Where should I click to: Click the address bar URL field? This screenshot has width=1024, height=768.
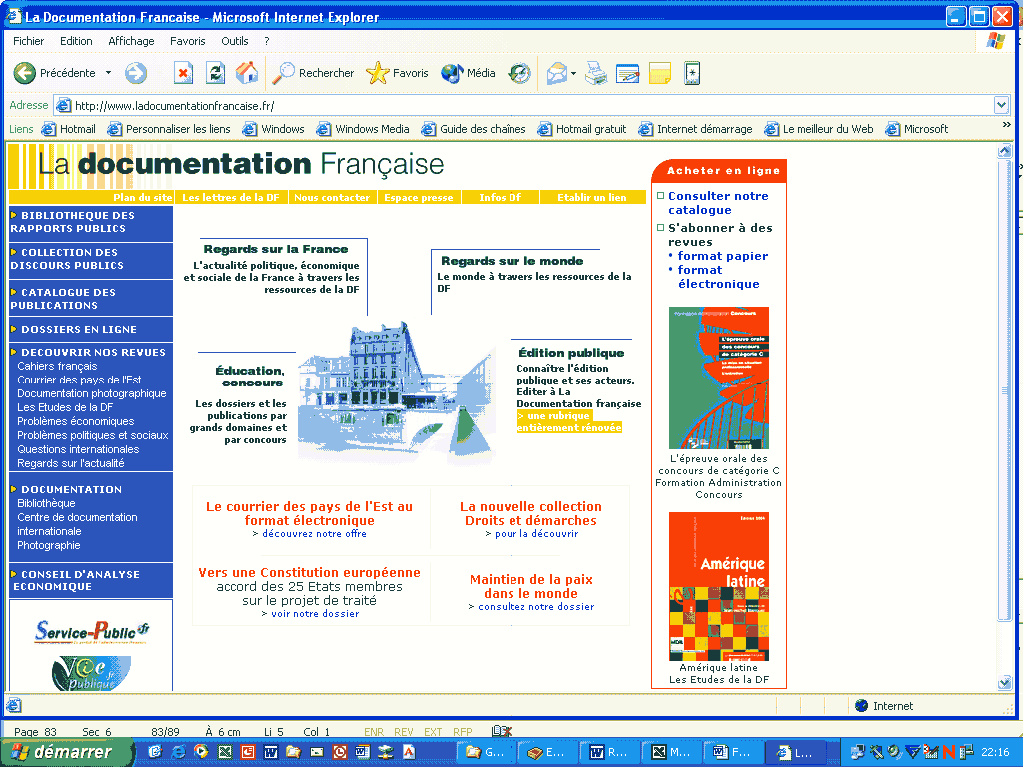[530, 105]
